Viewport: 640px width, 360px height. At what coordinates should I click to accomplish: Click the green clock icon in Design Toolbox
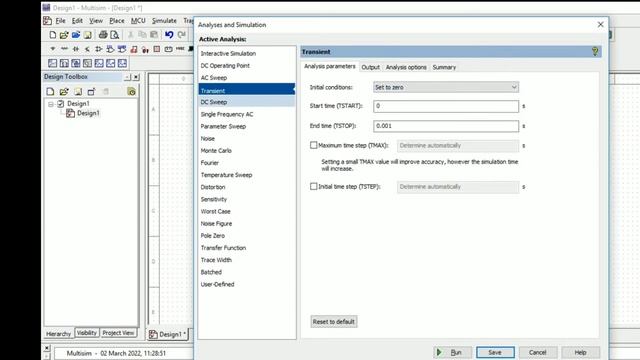coord(131,91)
